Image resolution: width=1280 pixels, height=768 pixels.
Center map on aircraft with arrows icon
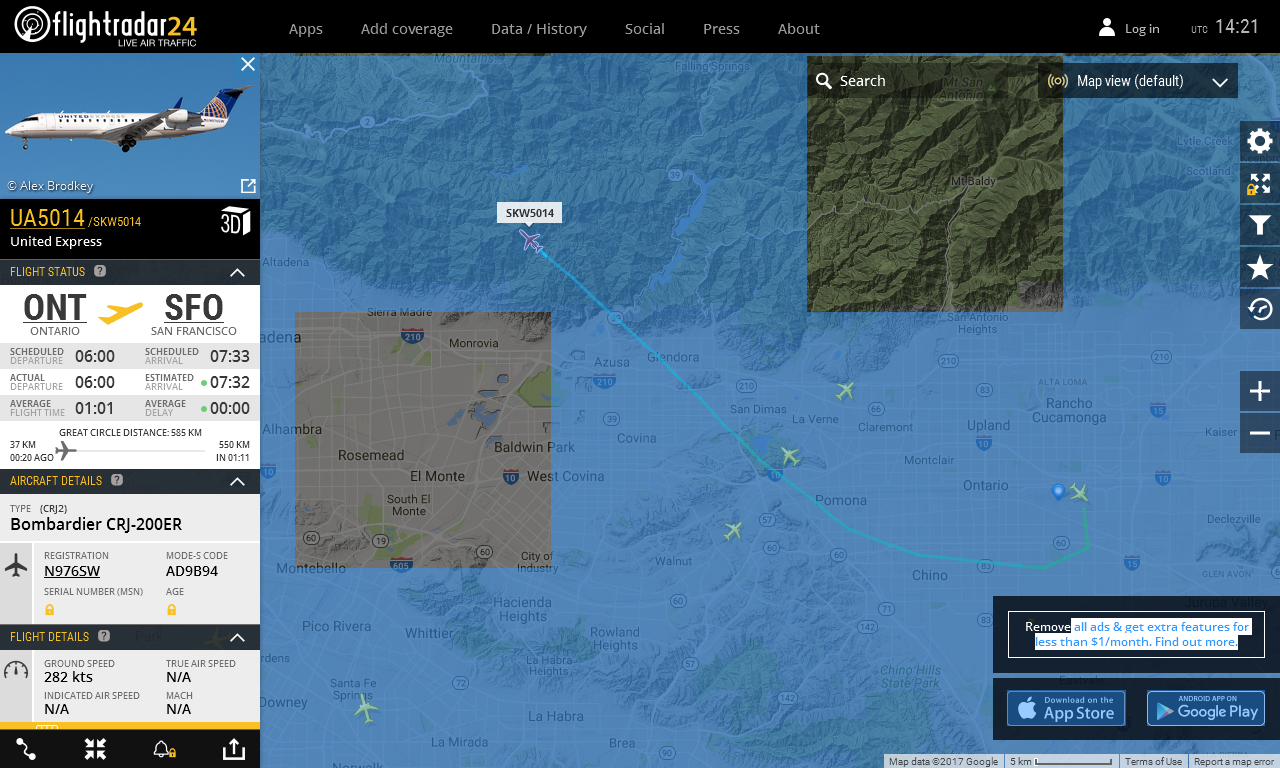click(95, 749)
